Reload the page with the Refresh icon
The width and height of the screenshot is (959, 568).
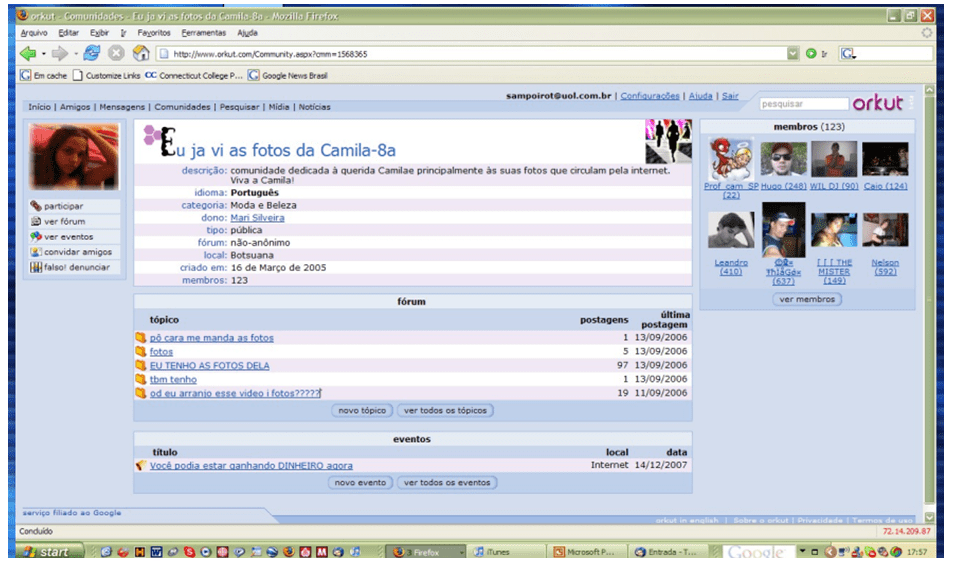click(92, 53)
